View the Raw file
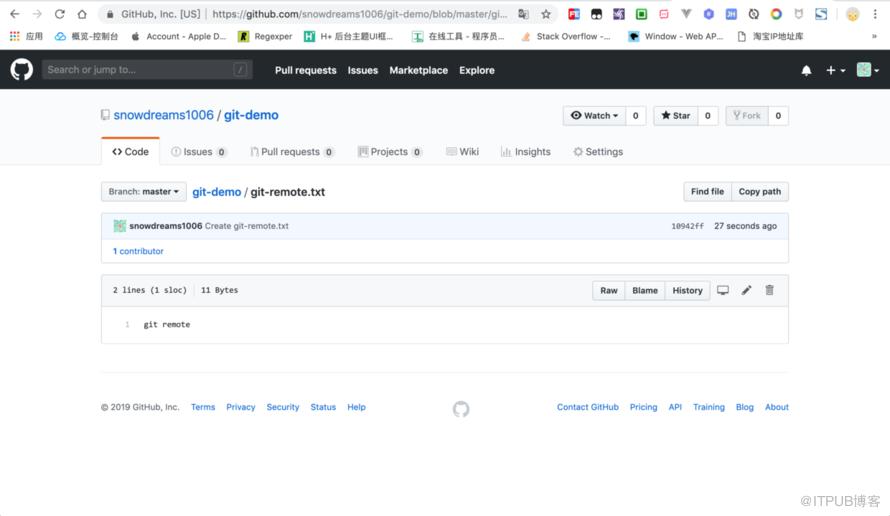This screenshot has height=516, width=890. click(x=608, y=291)
